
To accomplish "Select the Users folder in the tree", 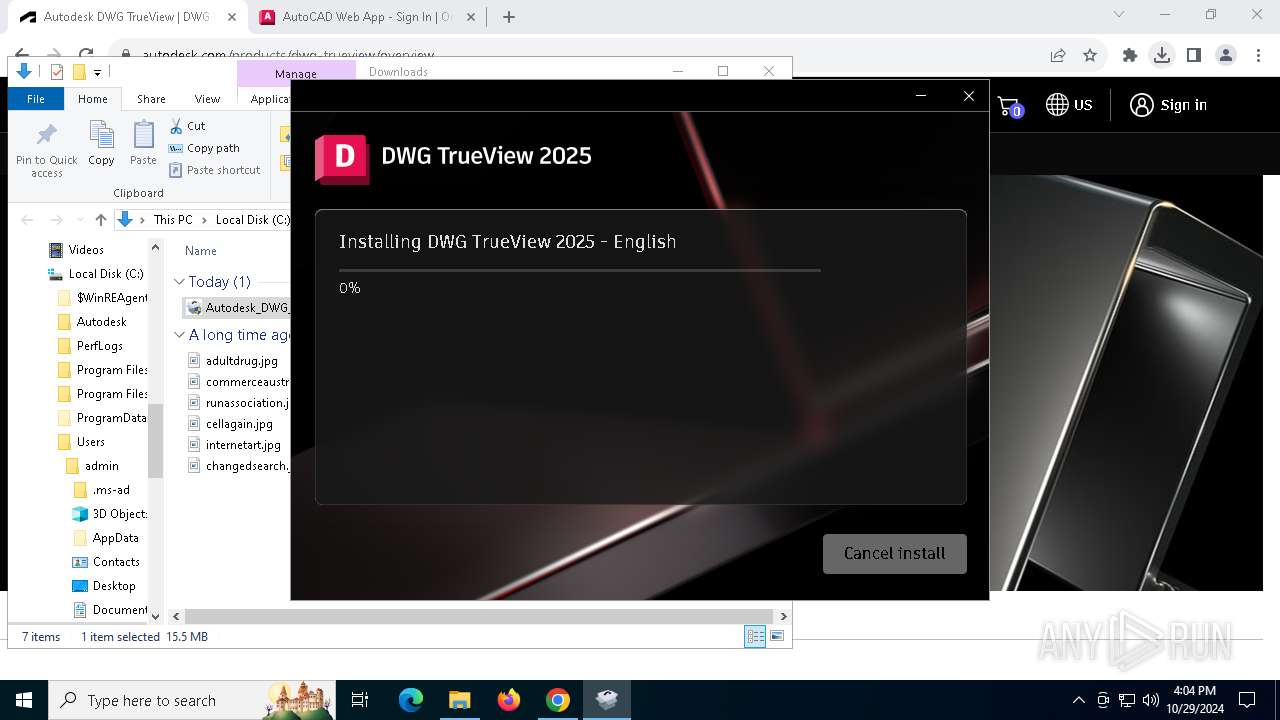I will tap(90, 442).
